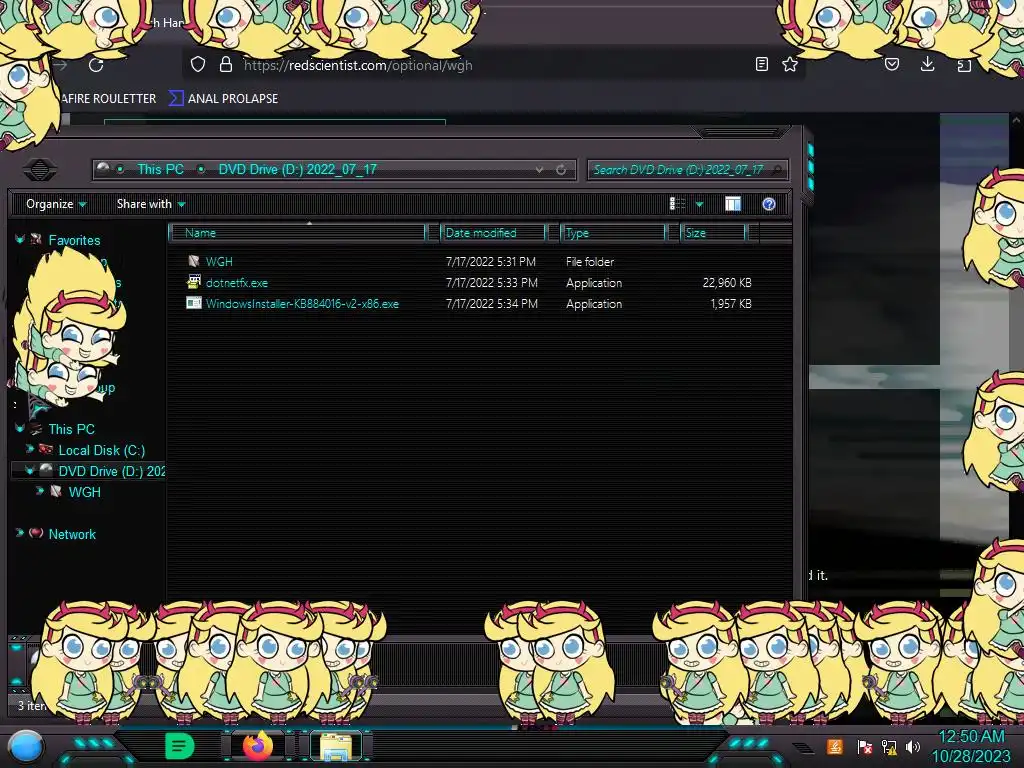Viewport: 1024px width, 768px height.
Task: Open the volume speaker tray icon
Action: (x=913, y=746)
